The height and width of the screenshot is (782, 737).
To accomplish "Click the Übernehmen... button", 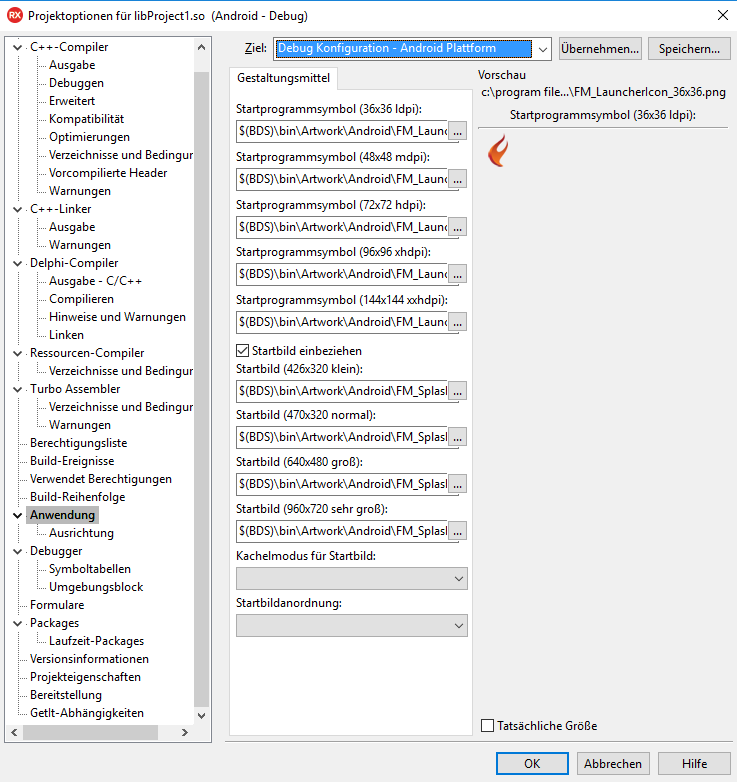I will [600, 48].
